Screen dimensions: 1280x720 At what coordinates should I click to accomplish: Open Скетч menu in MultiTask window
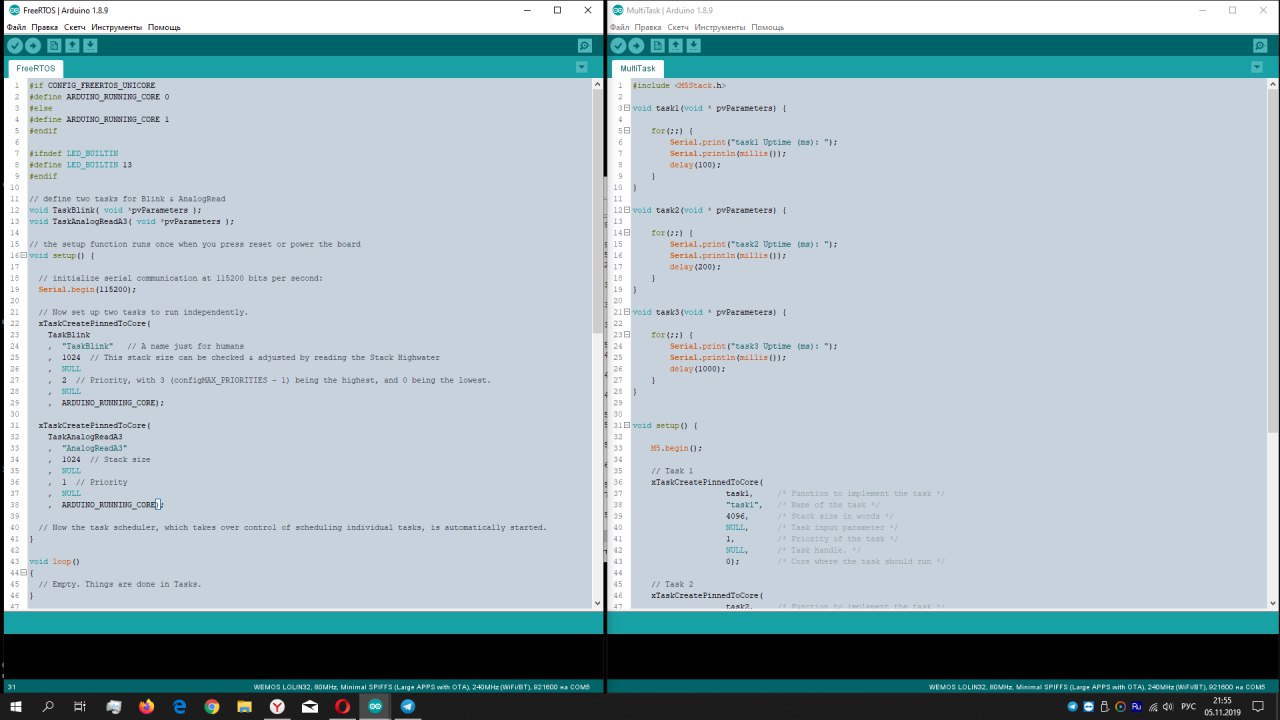pyautogui.click(x=677, y=27)
